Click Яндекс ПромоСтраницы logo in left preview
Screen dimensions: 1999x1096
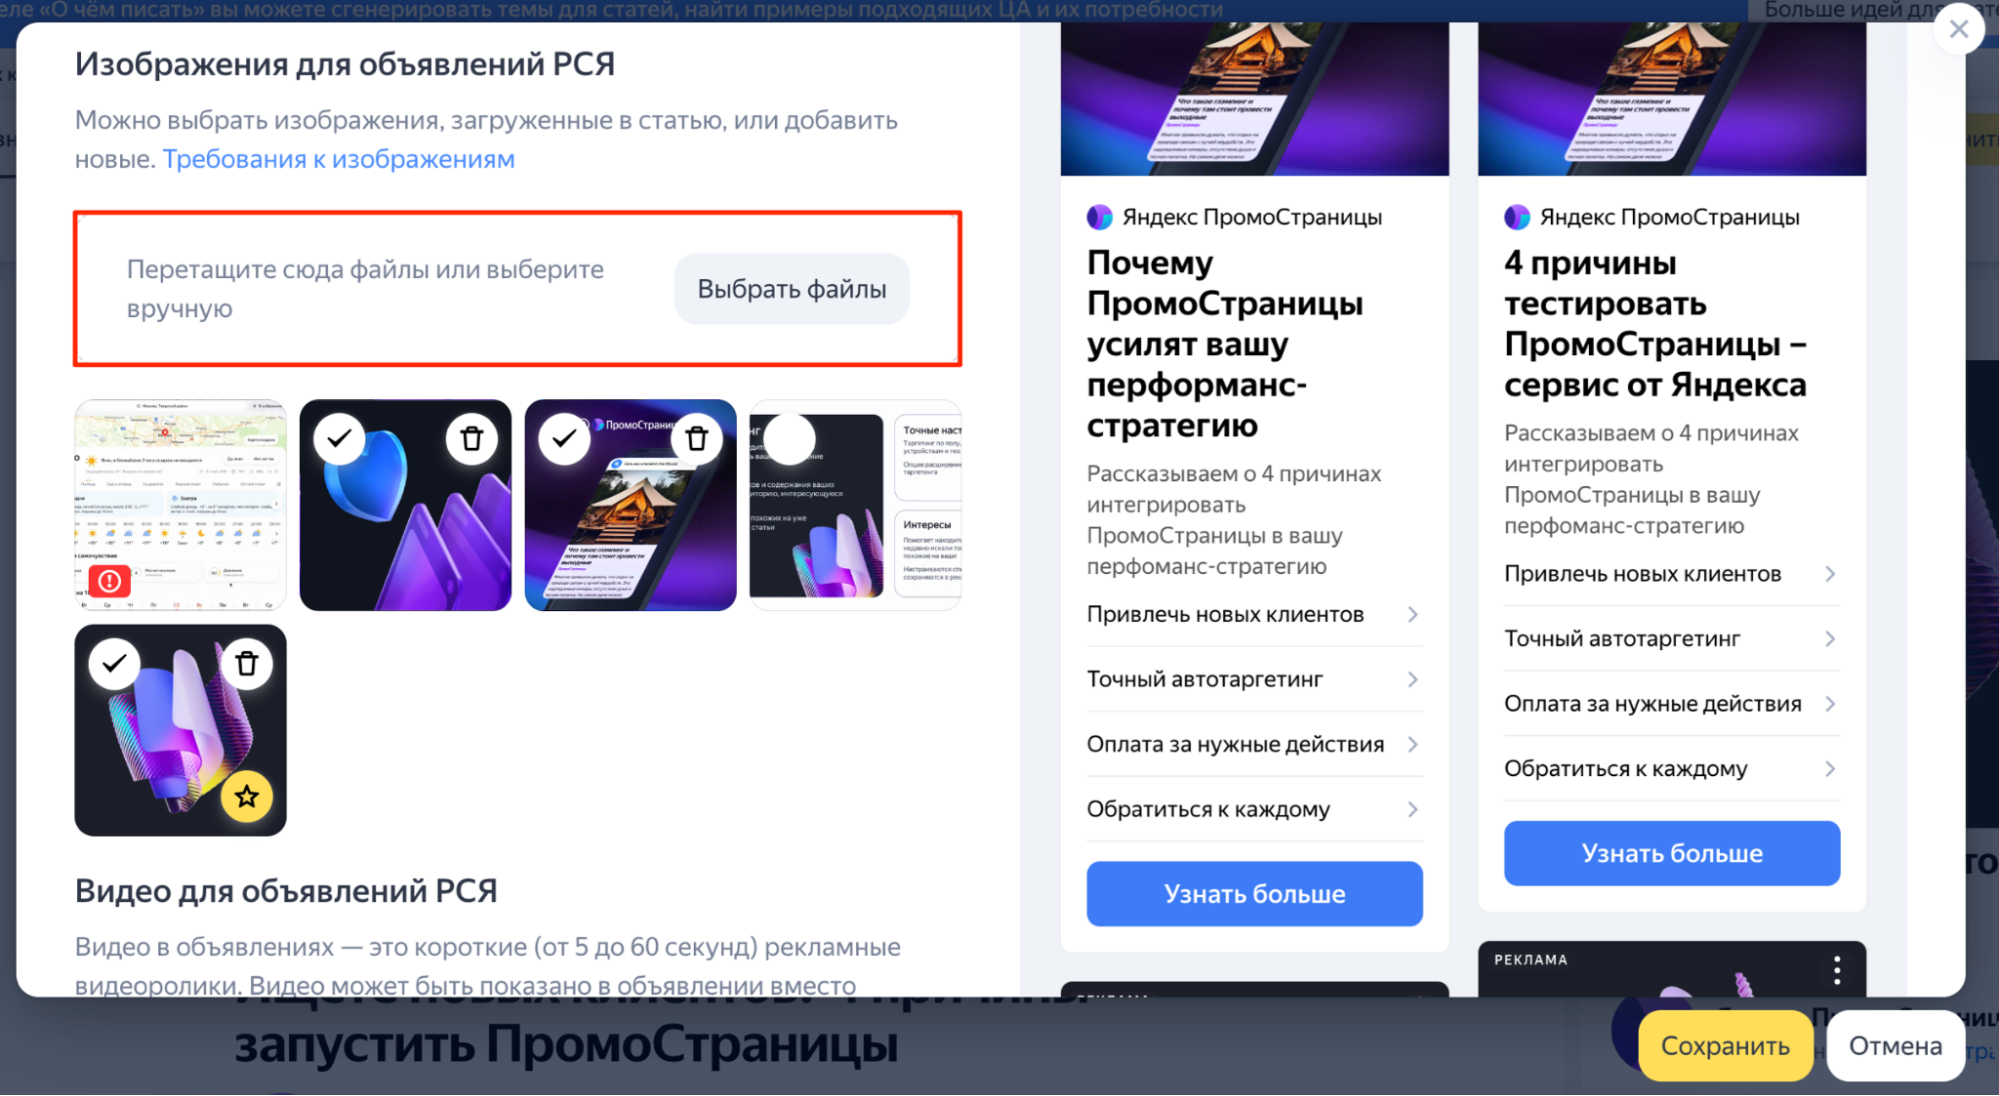(1099, 217)
